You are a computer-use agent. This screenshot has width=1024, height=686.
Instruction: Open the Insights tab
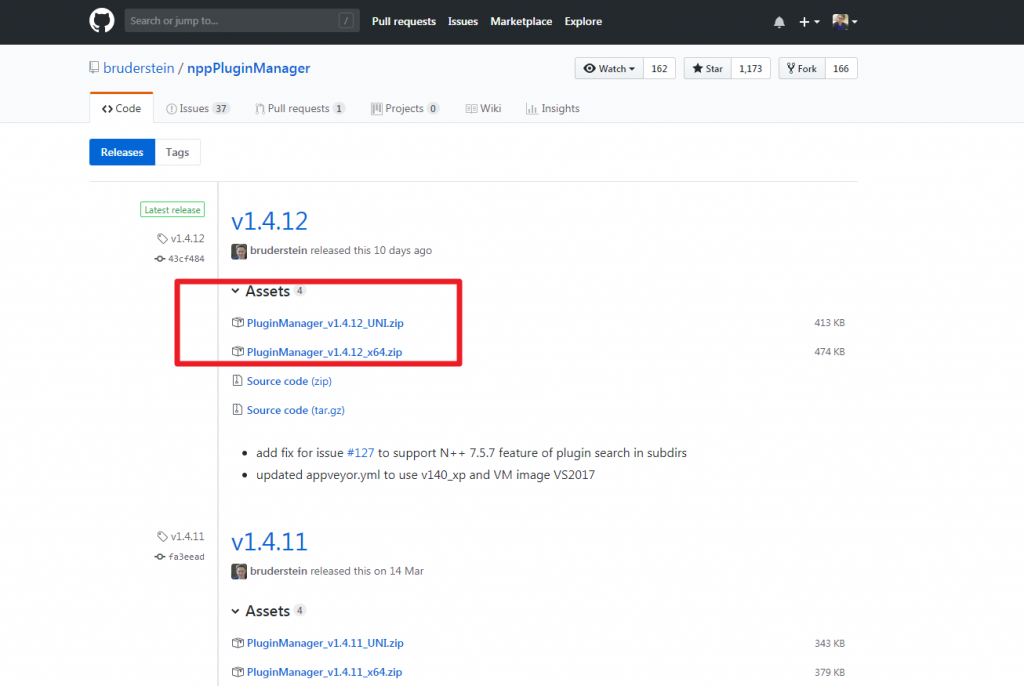(x=552, y=108)
